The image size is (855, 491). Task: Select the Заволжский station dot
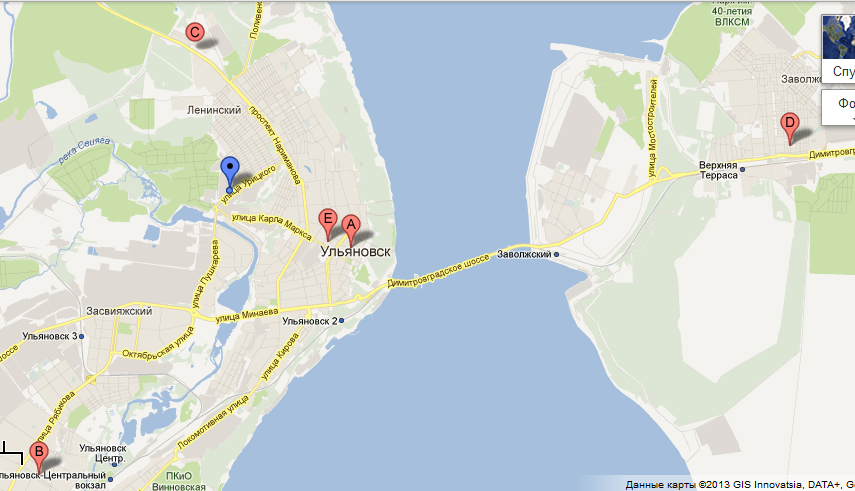(x=556, y=255)
